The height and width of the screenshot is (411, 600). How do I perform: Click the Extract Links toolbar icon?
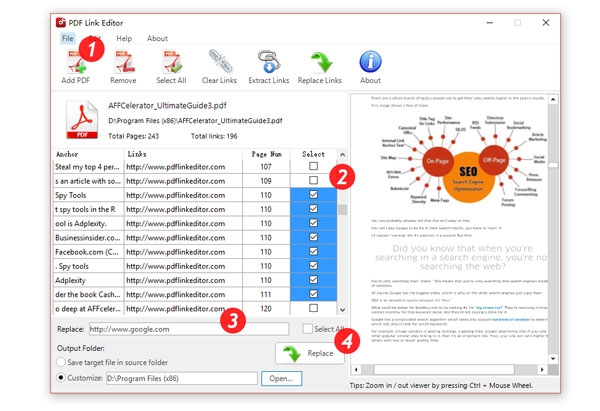tap(269, 61)
